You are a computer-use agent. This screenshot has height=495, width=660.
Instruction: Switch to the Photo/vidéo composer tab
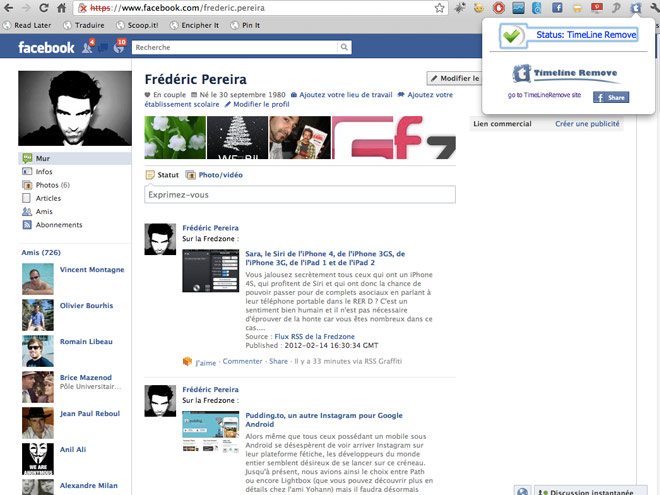click(x=214, y=175)
